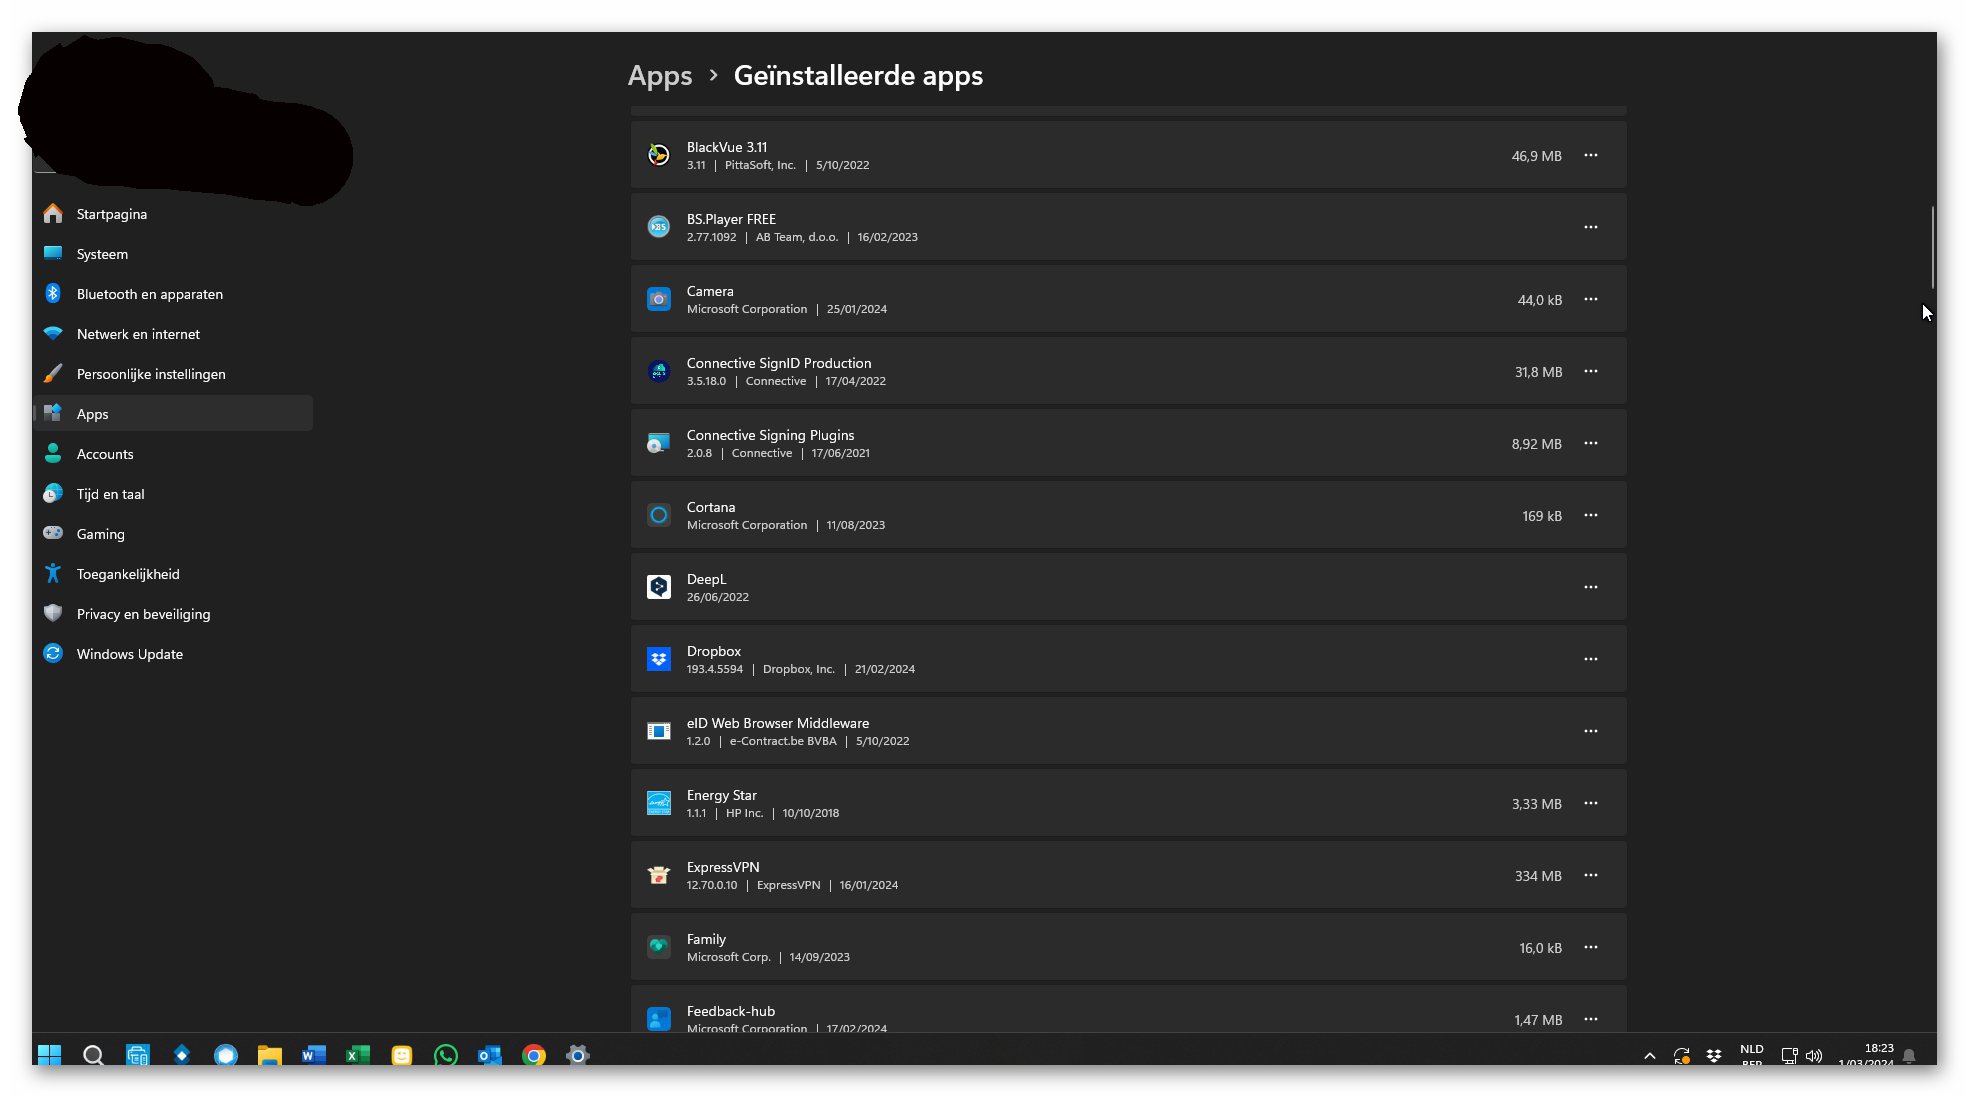Image resolution: width=1970 pixels, height=1097 pixels.
Task: Click the Apps breadcrumb link
Action: (x=659, y=76)
